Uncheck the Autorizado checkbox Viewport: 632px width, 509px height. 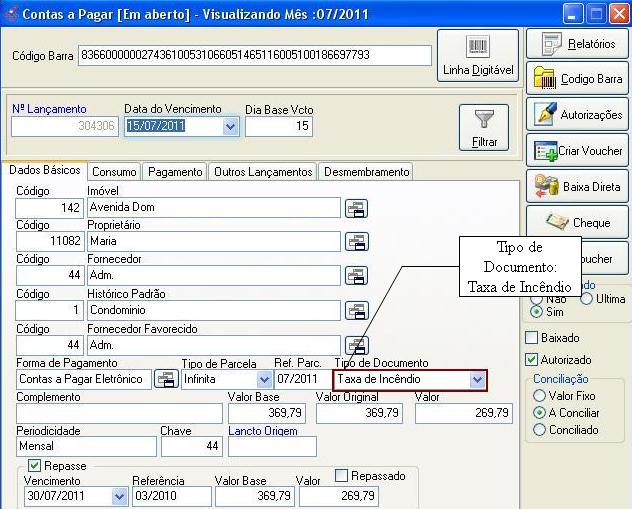pos(532,359)
